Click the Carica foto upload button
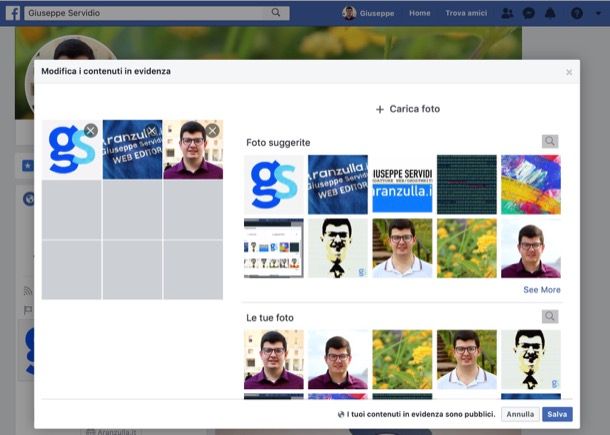Image resolution: width=610 pixels, height=435 pixels. [x=408, y=109]
